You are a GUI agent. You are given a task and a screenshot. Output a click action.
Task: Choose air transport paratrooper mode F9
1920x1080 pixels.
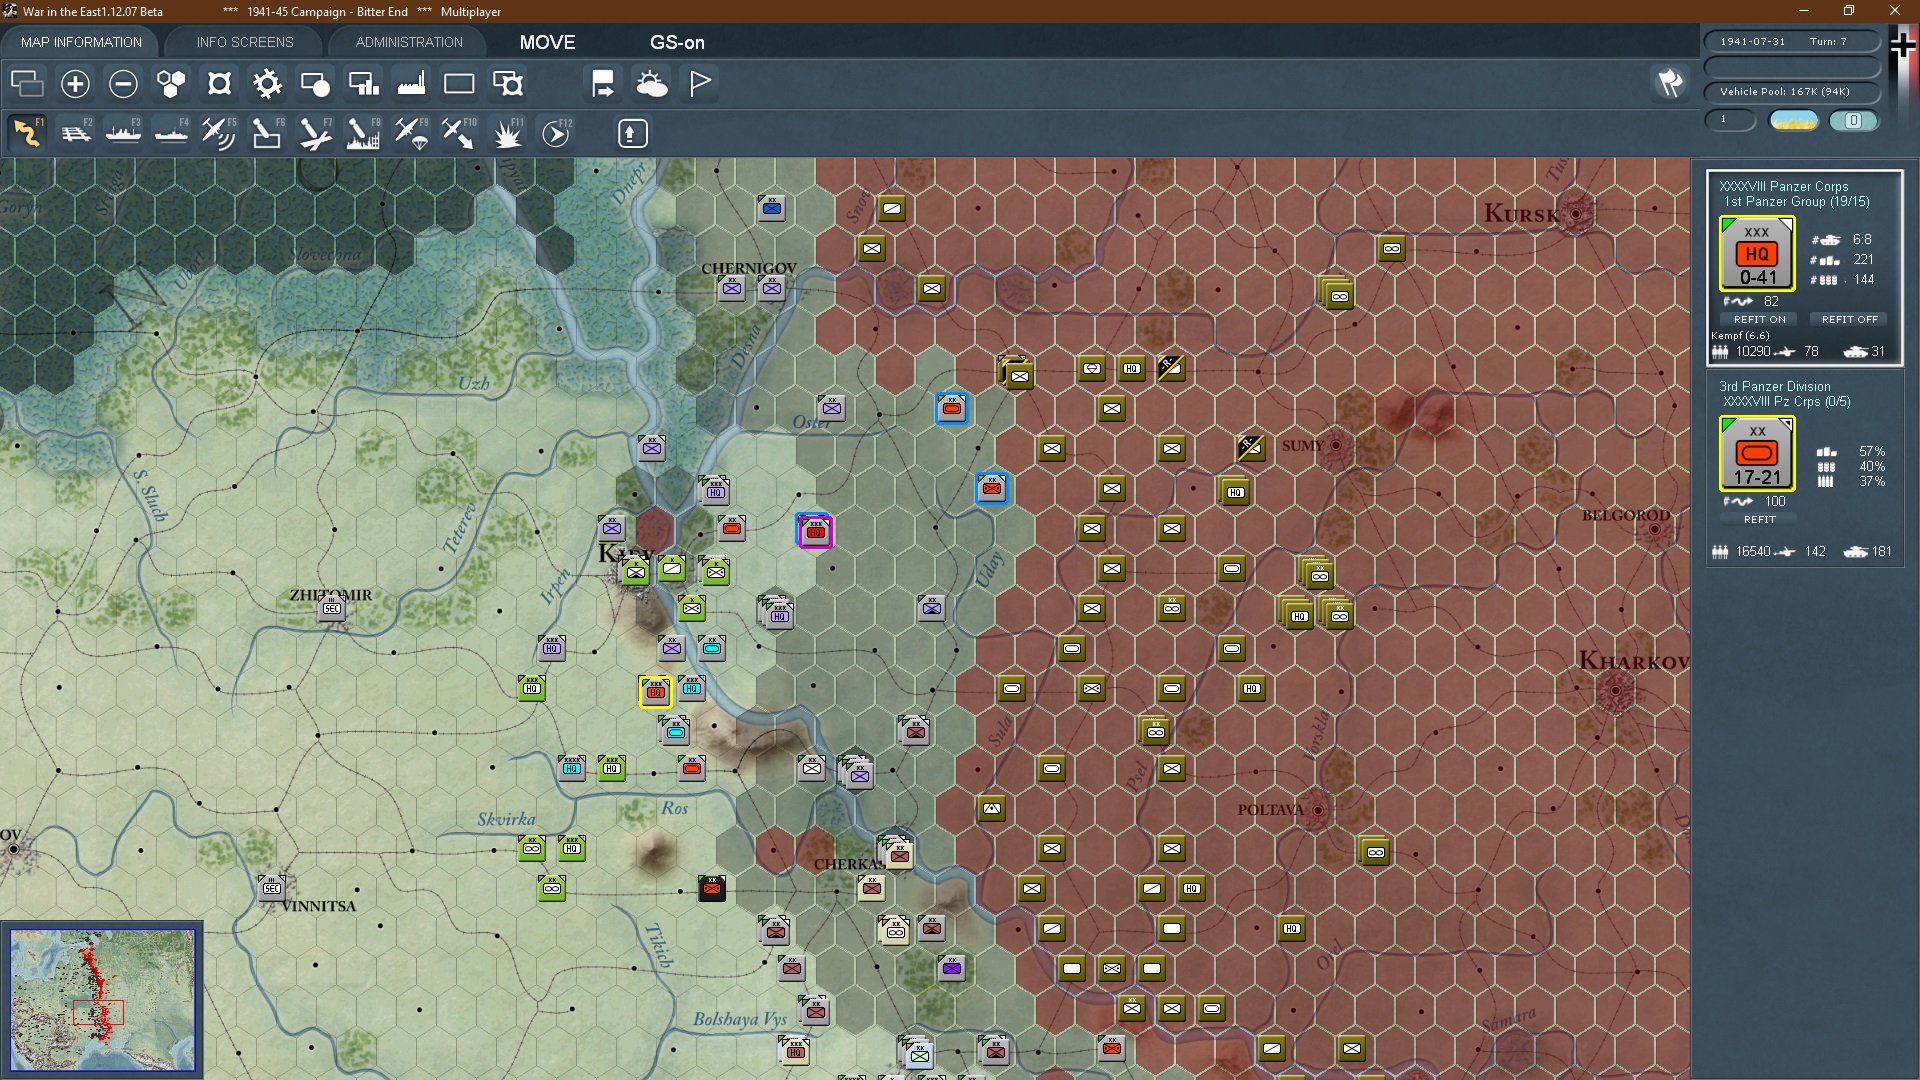pos(411,133)
